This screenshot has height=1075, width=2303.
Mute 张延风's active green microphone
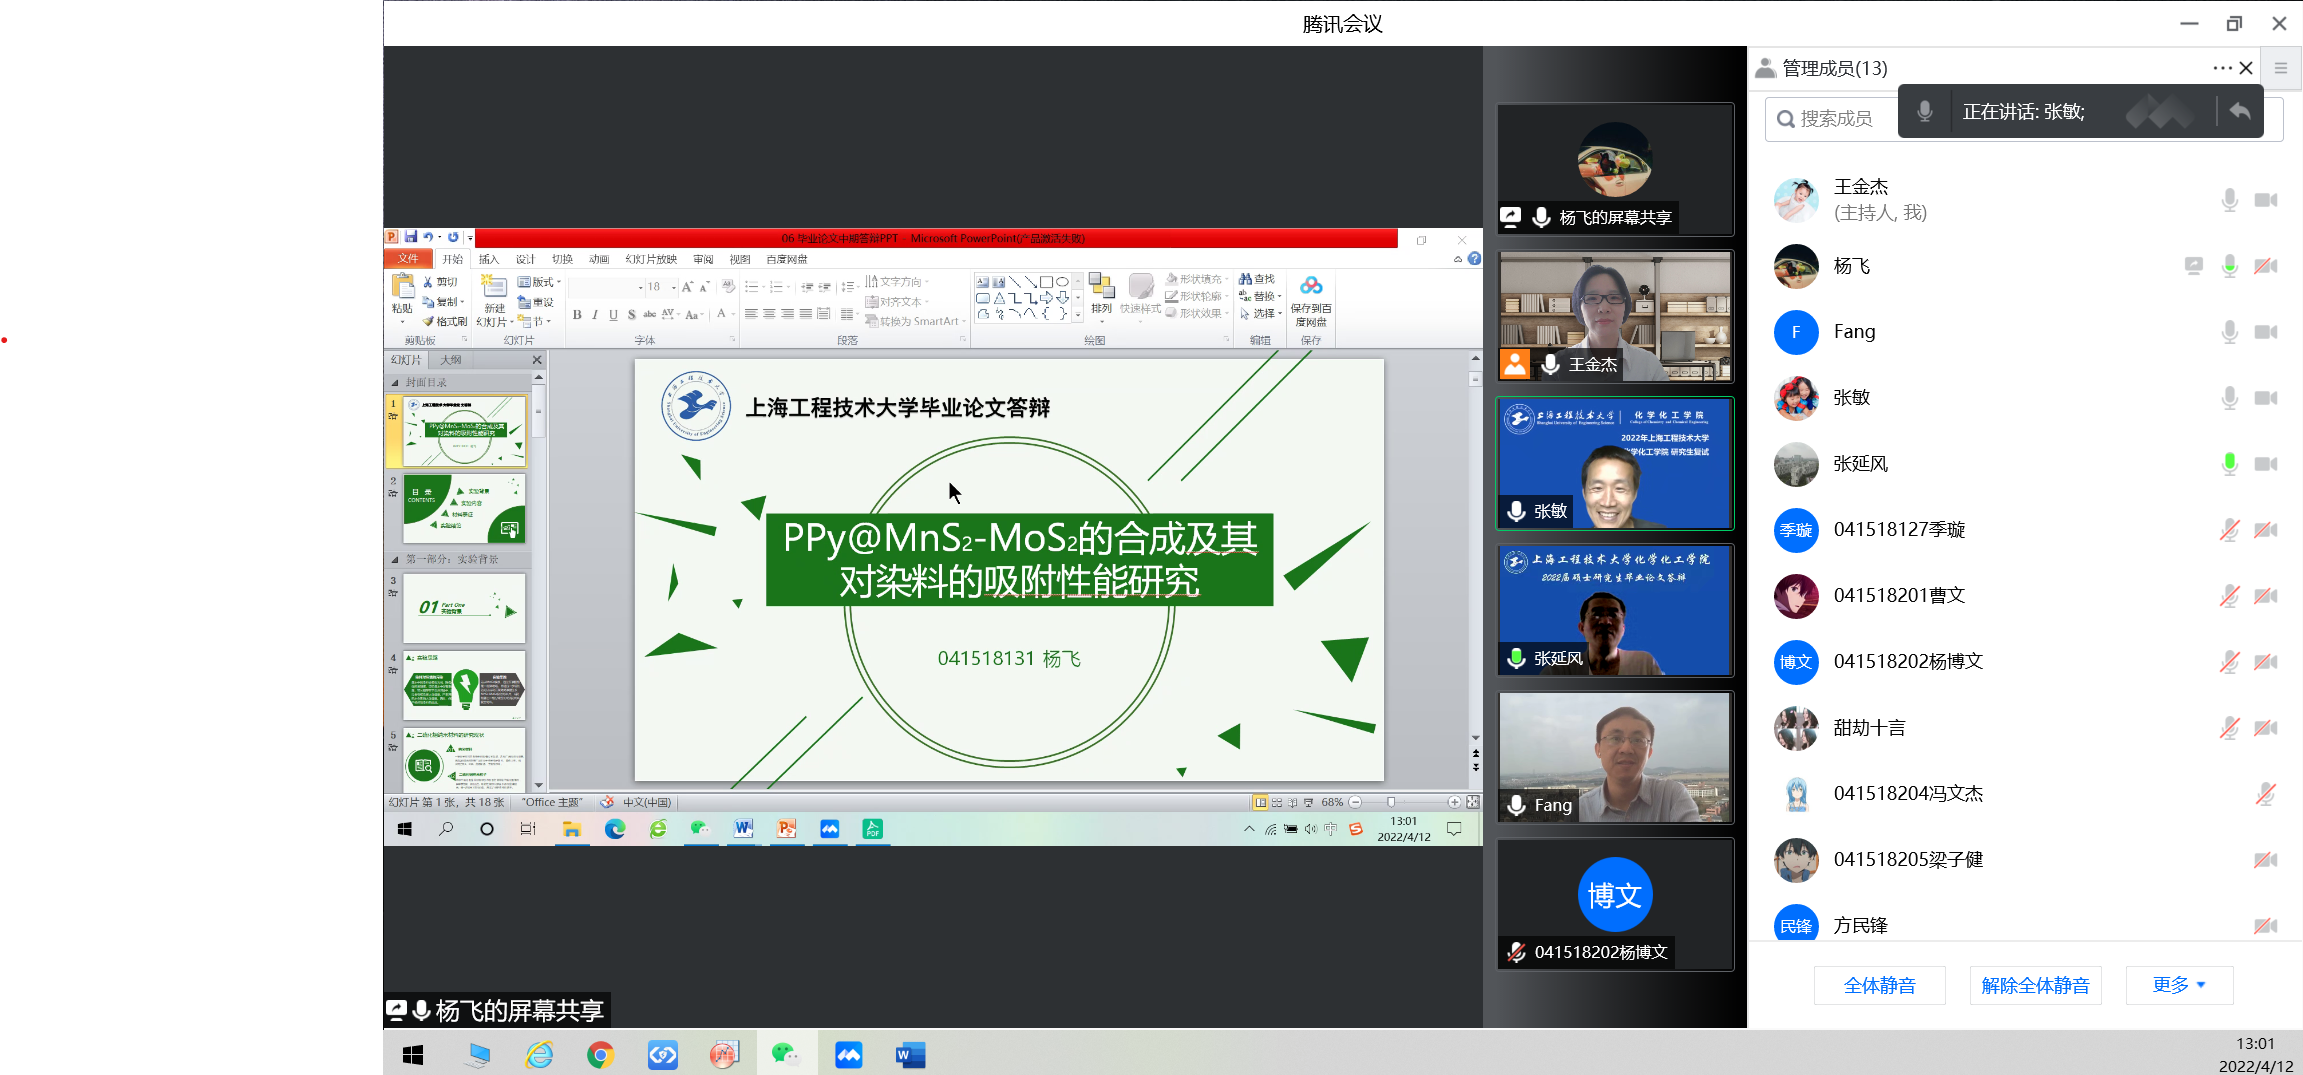tap(2229, 464)
